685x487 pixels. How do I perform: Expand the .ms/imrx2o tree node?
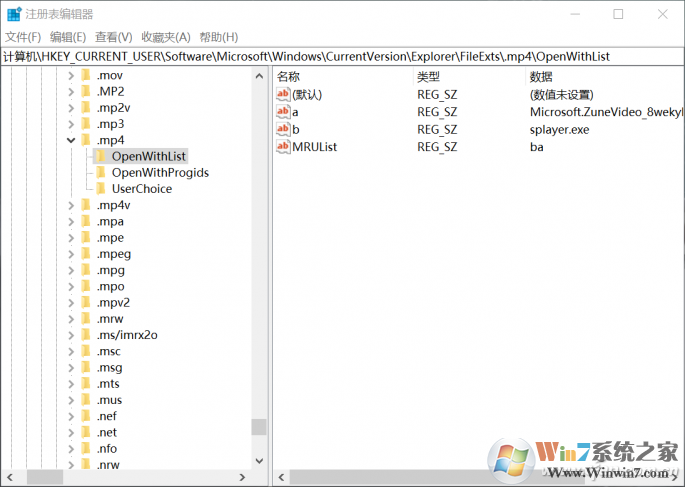click(x=71, y=335)
